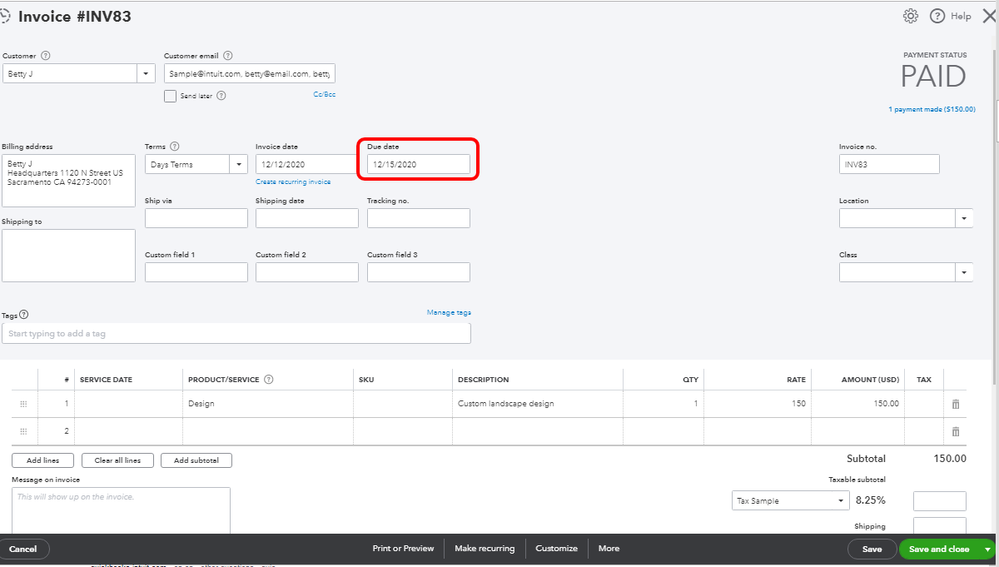Open the Tax Sample rate dropdown
Screen dimensions: 999x567
coord(840,500)
